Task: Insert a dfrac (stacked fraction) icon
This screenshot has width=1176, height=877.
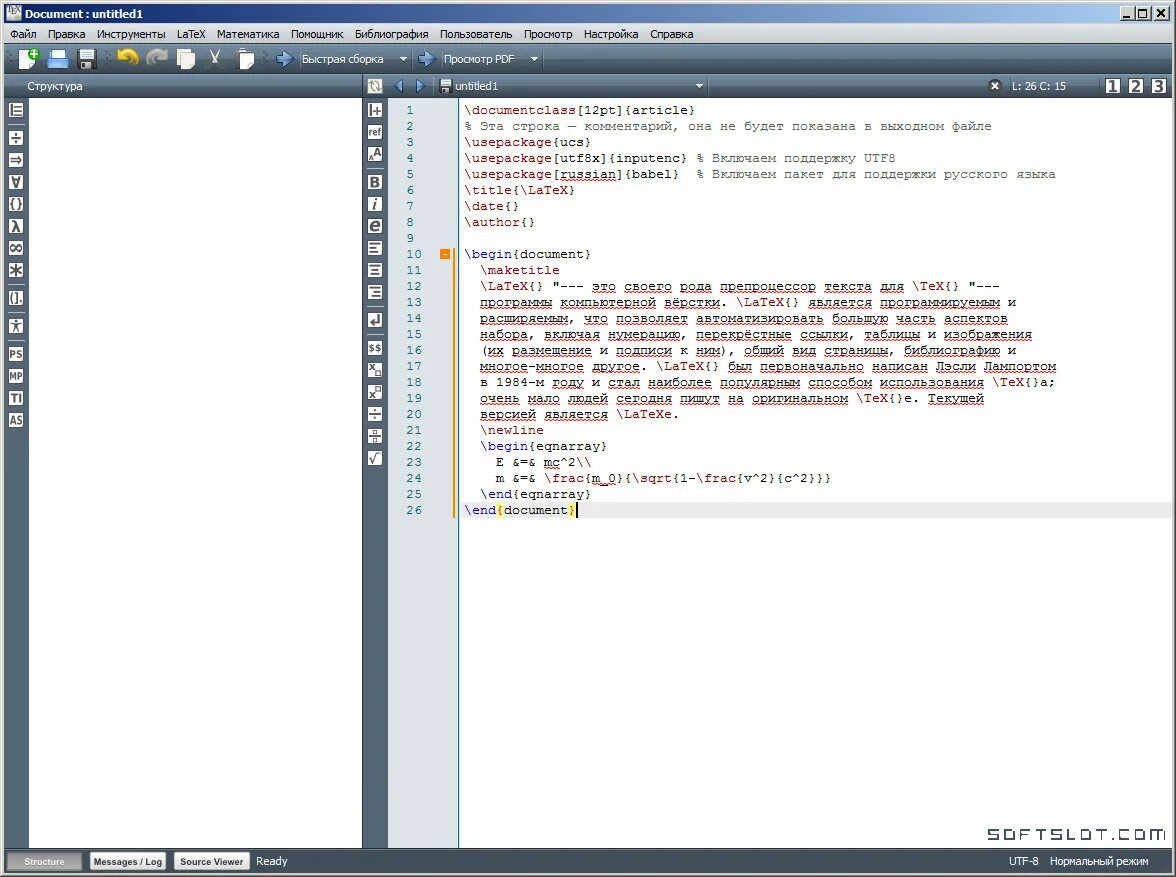Action: [375, 436]
